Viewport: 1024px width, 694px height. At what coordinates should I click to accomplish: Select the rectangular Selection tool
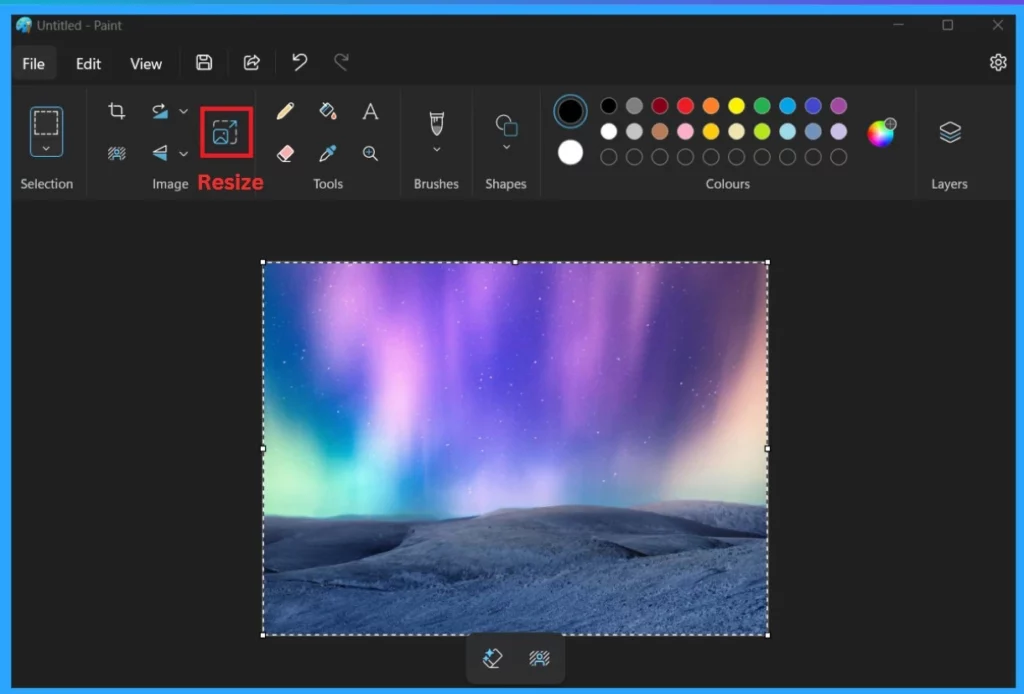click(46, 123)
